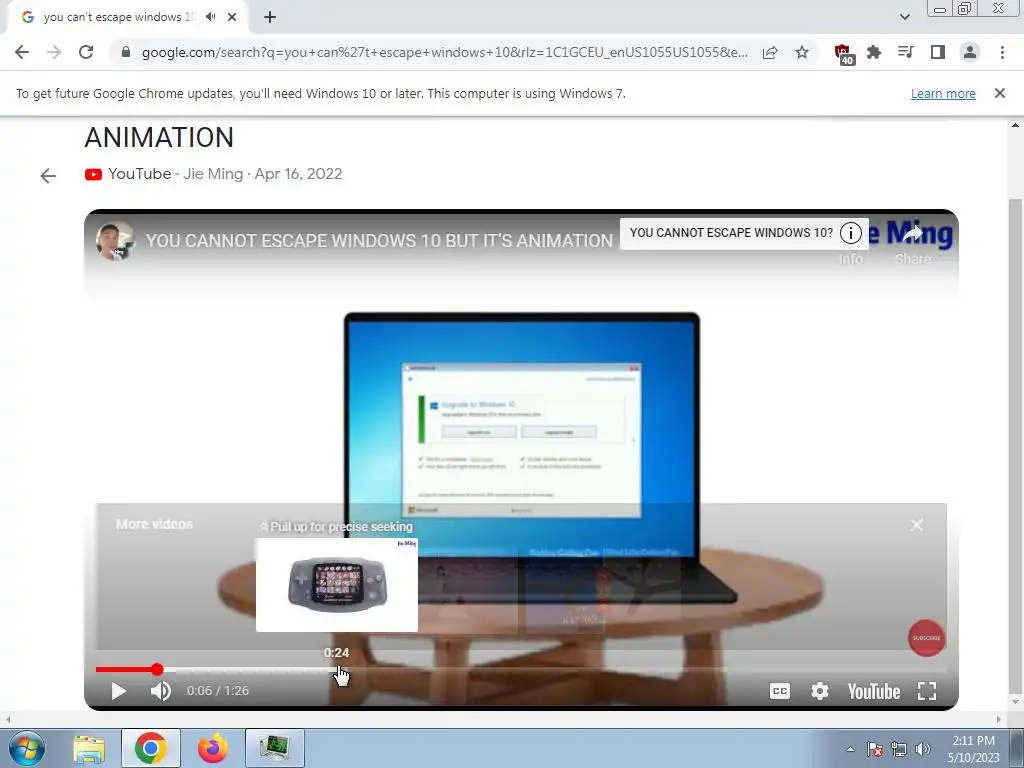
Task: Toggle the Chrome side panel
Action: pyautogui.click(x=938, y=52)
